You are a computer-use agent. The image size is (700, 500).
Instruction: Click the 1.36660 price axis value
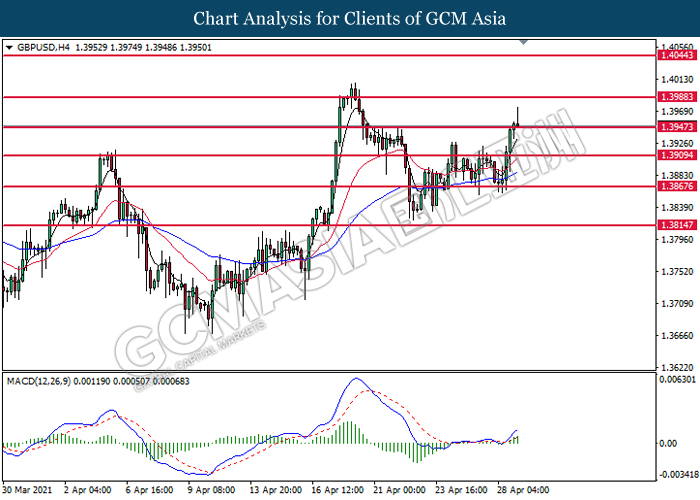[x=677, y=336]
